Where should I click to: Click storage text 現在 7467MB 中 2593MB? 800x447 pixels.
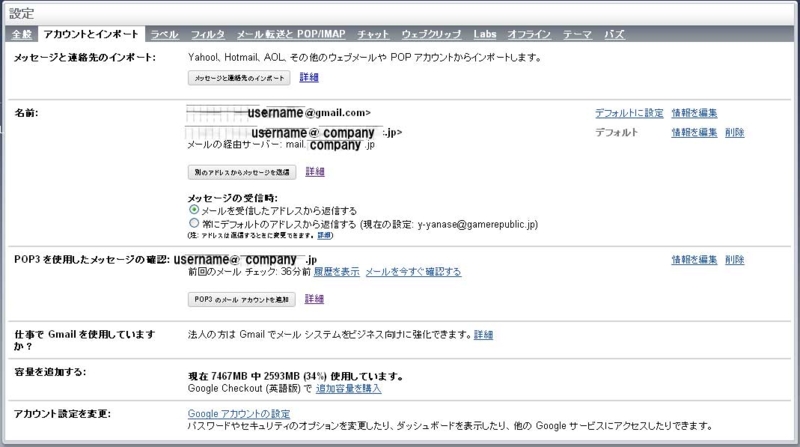[x=244, y=376]
